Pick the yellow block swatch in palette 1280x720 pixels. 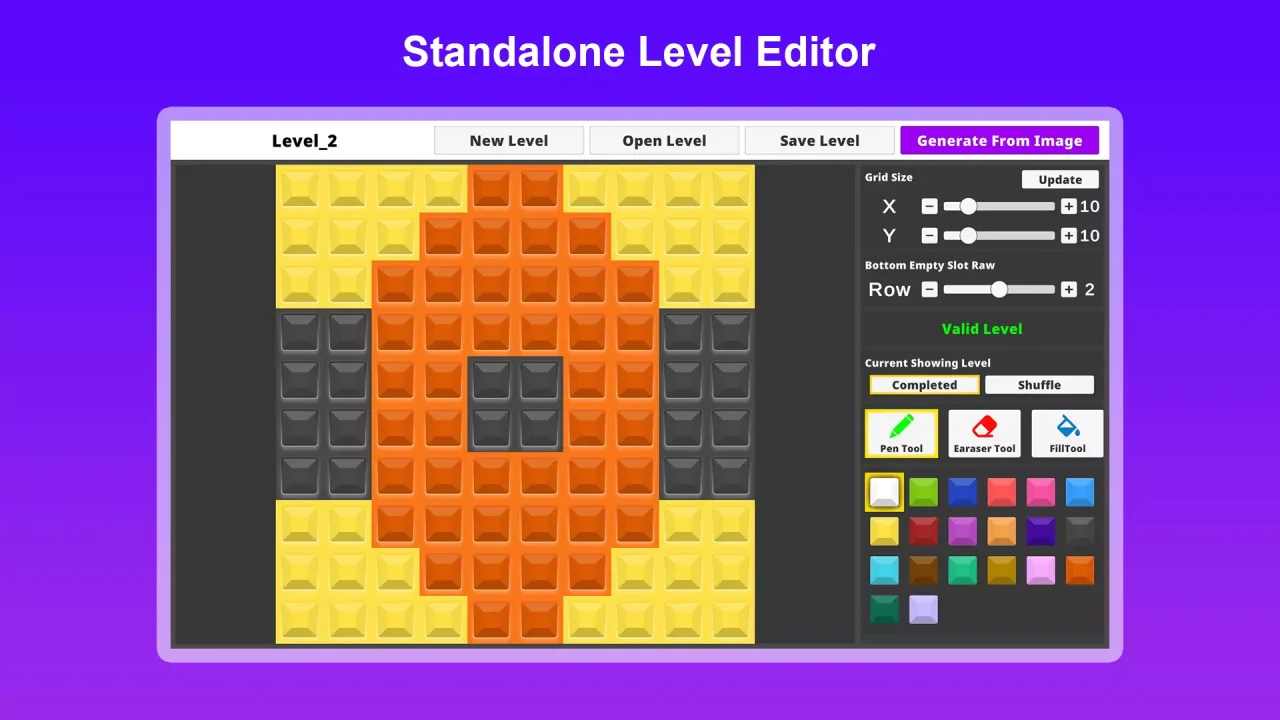884,531
